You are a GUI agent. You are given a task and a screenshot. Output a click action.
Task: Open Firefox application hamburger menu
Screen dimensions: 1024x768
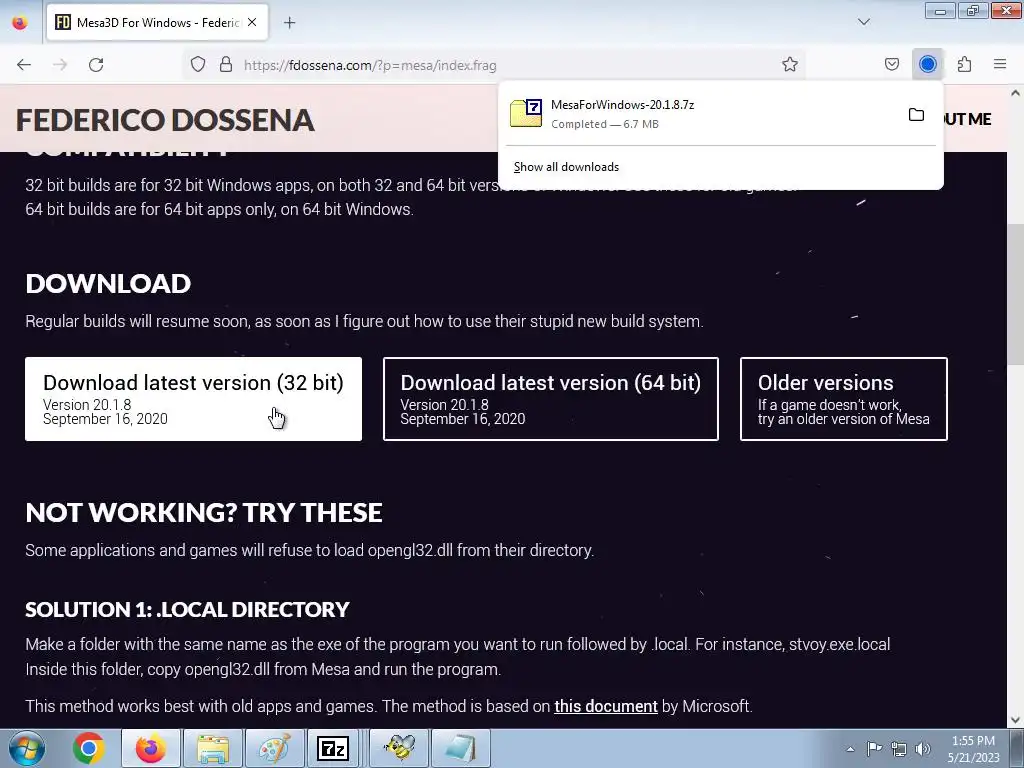click(1000, 65)
